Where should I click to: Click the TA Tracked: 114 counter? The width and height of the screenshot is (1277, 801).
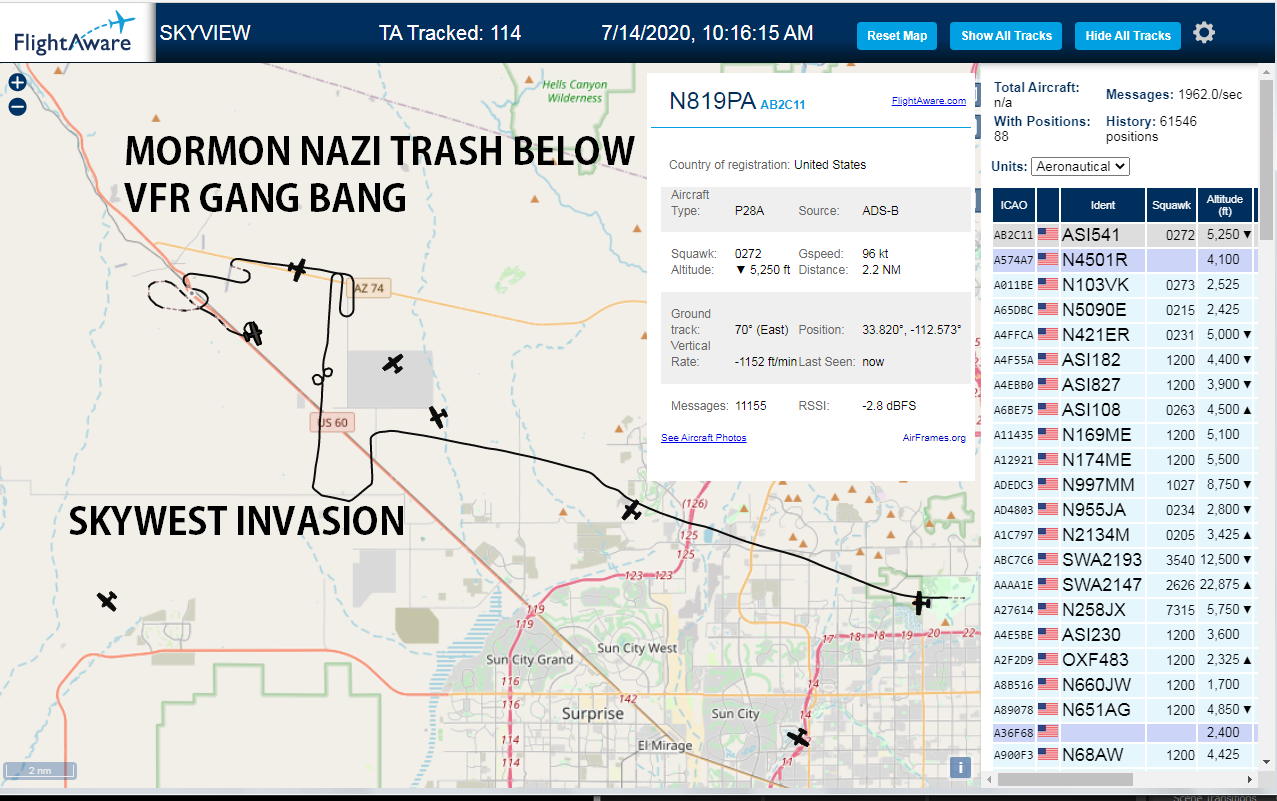[450, 33]
